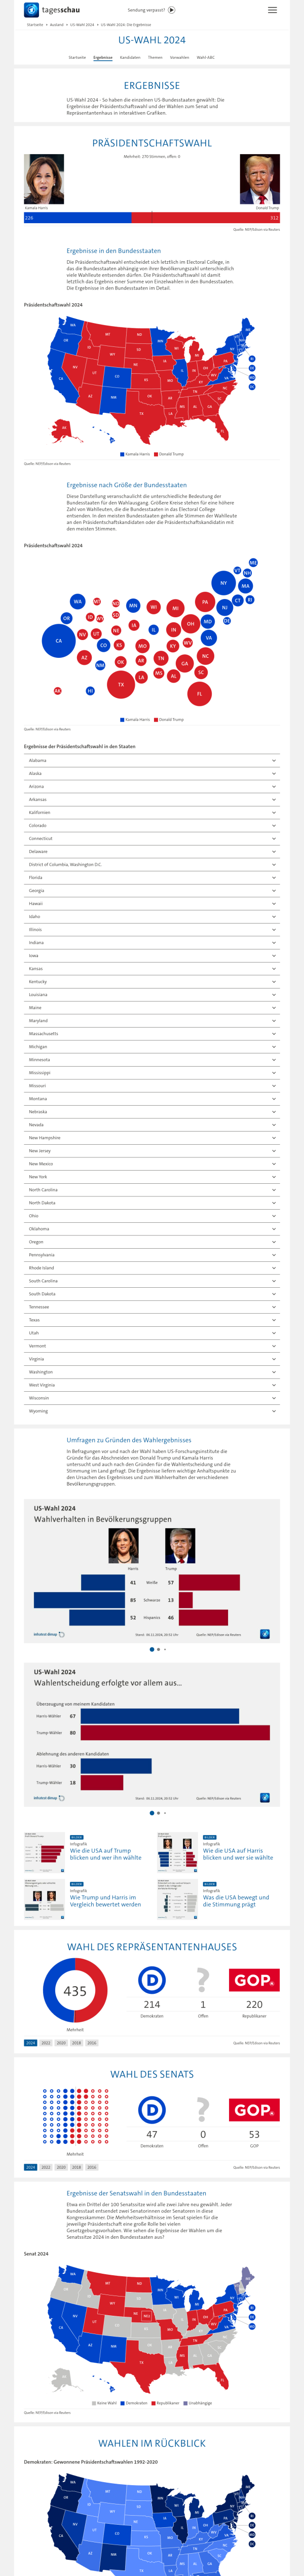
Task: Play the 'Sendung verpasst?' button
Action: (x=172, y=10)
